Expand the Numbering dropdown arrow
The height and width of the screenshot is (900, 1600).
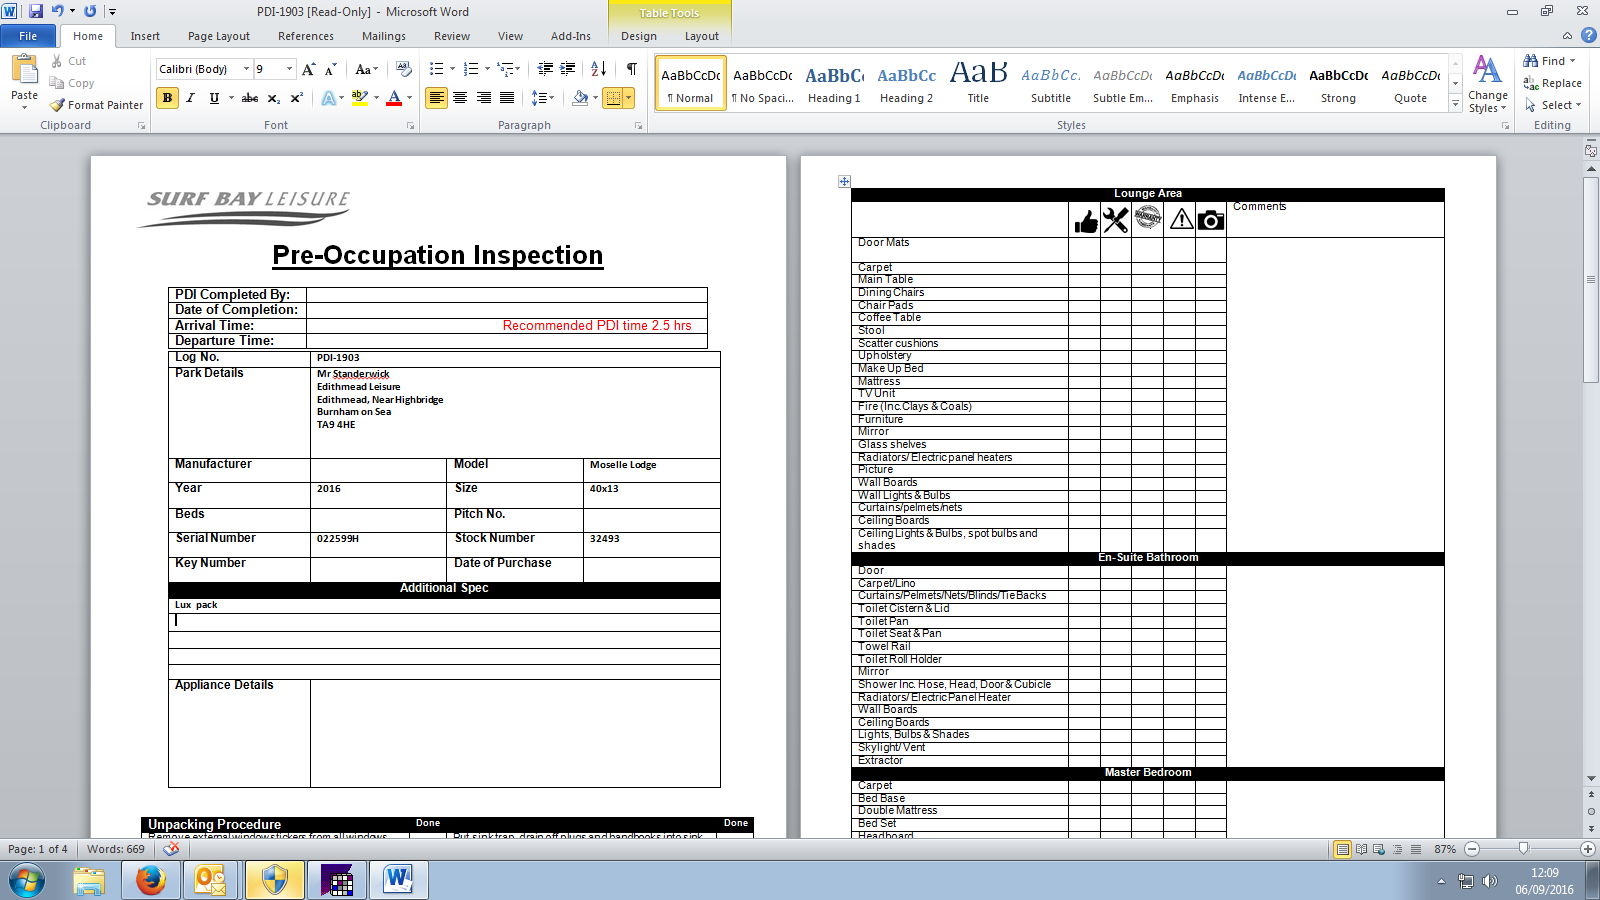point(487,69)
